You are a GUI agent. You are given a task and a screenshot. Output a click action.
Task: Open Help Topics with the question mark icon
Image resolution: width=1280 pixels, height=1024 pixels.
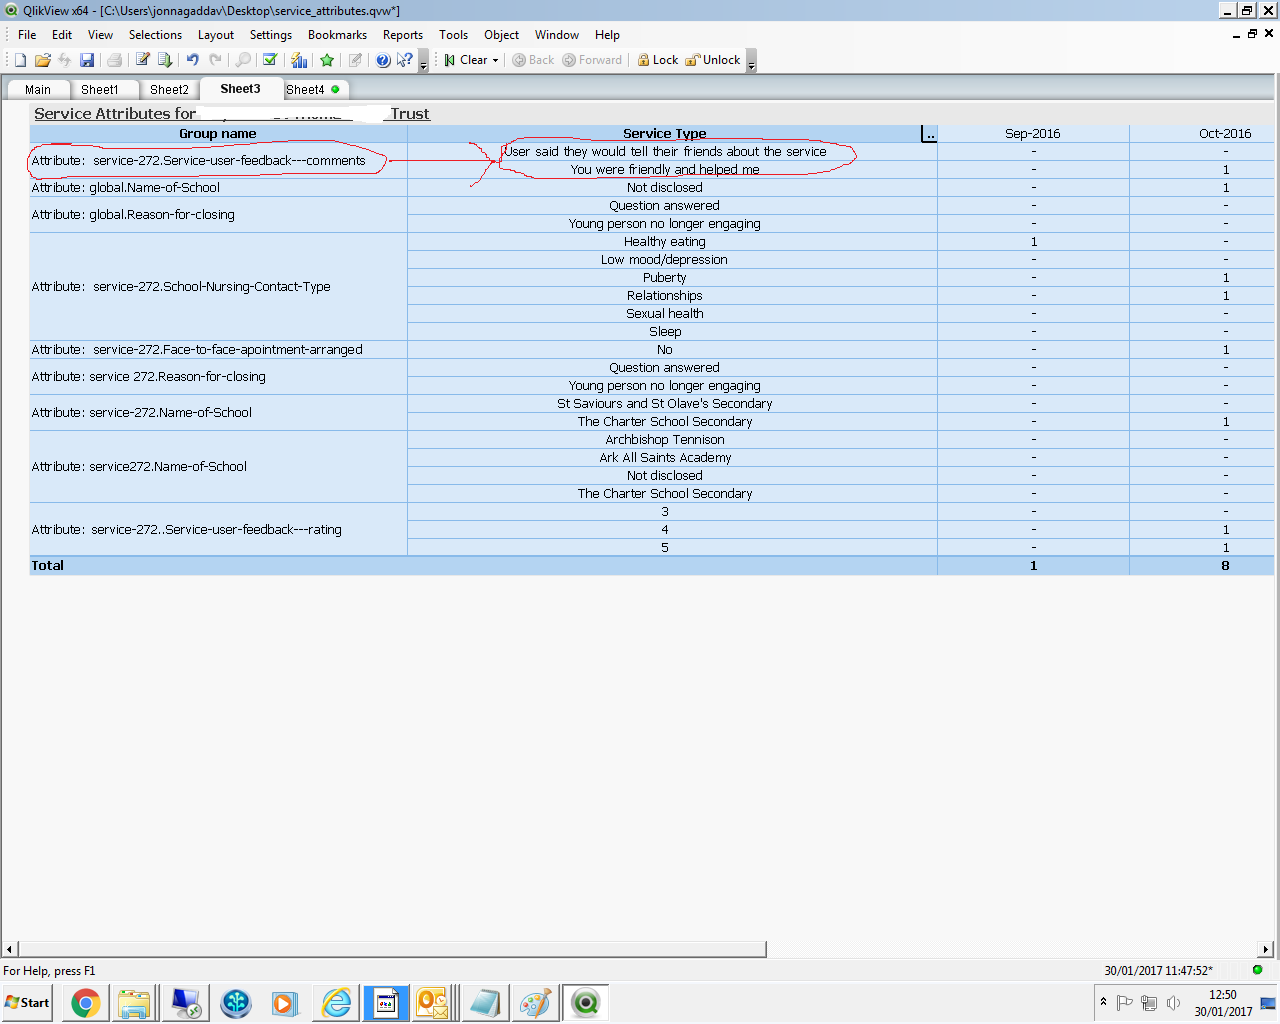coord(383,60)
